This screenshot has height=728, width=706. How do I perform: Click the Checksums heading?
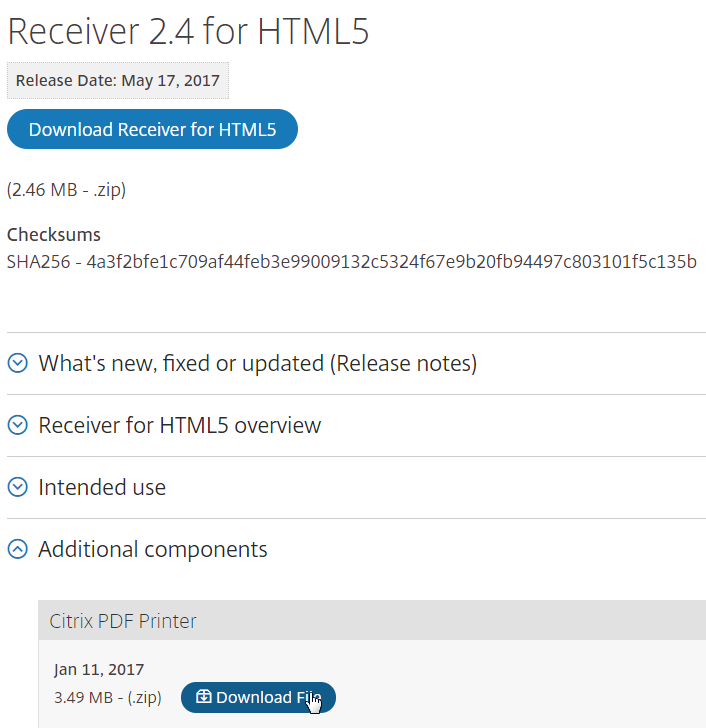54,234
